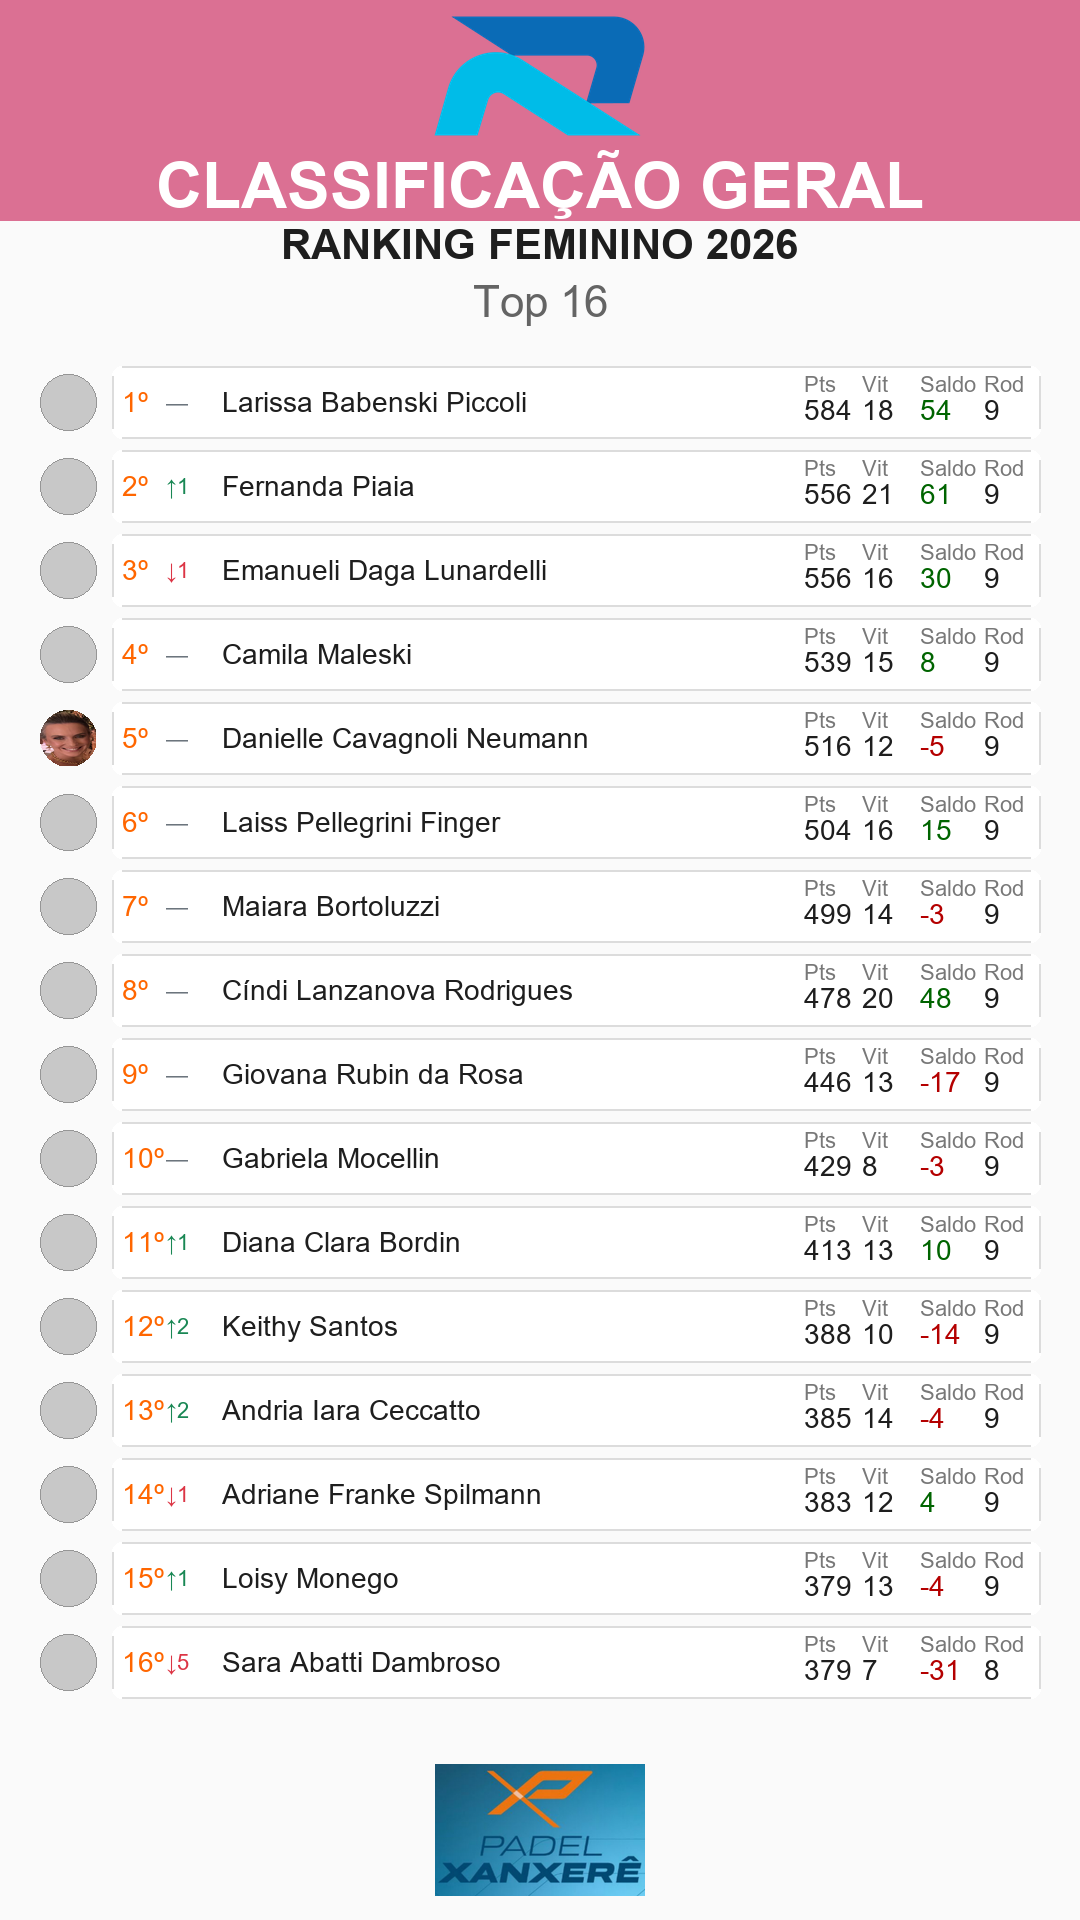Image resolution: width=1080 pixels, height=1920 pixels.
Task: Click Giovana Rubin da Rosa's Saldo value -17
Action: coord(940,1083)
